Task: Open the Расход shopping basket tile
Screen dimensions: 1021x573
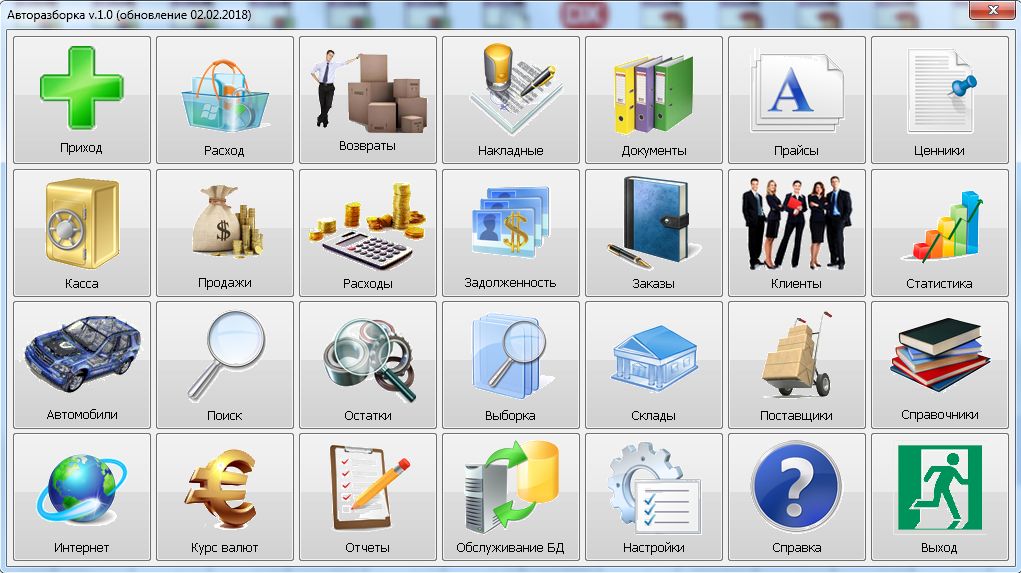Action: 225,100
